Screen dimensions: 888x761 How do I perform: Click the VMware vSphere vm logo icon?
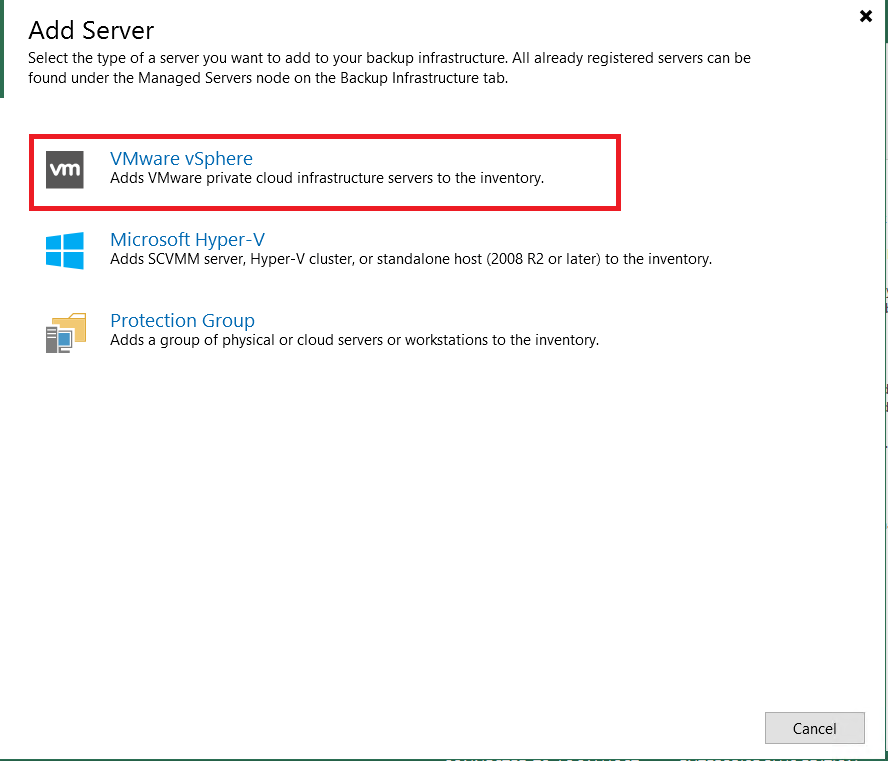(65, 169)
